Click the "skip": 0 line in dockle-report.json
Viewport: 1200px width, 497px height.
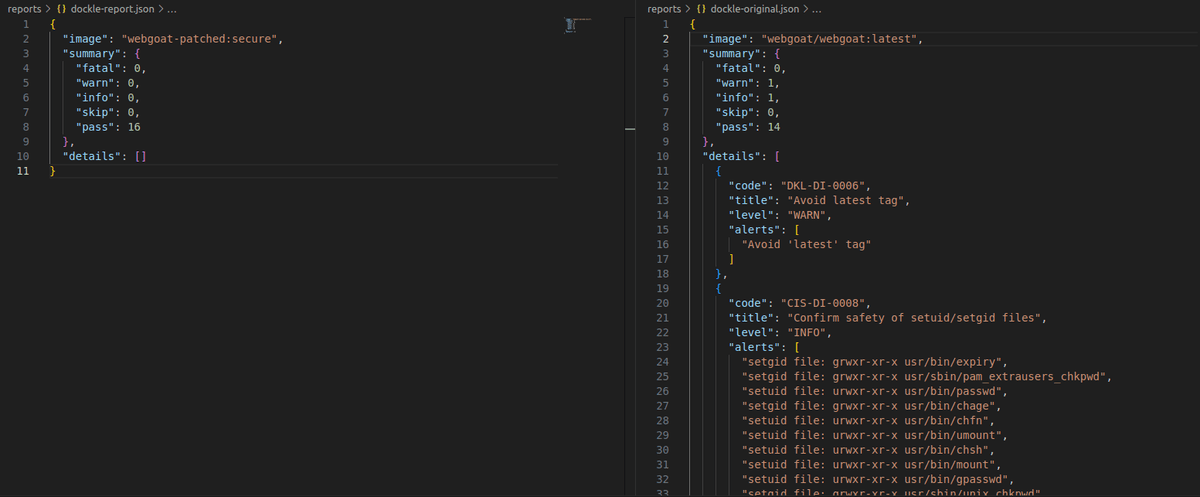108,113
